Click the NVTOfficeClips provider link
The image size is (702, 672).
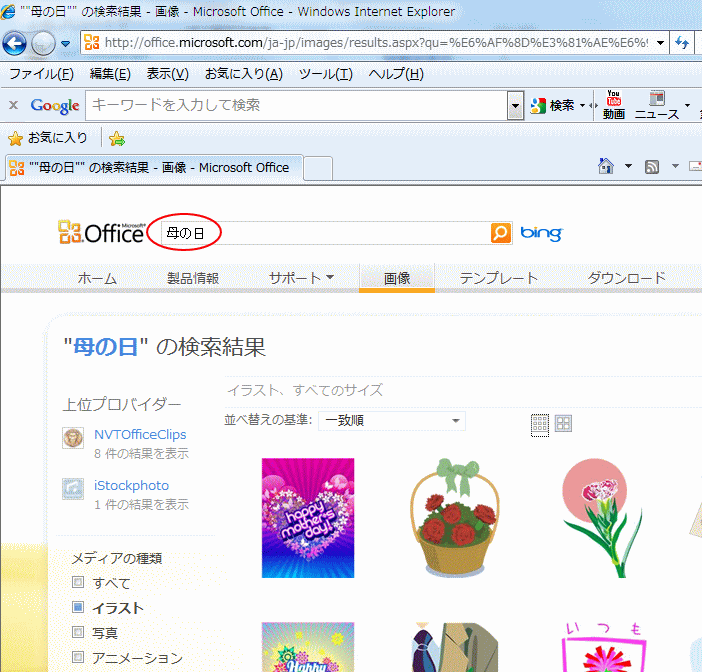pyautogui.click(x=140, y=434)
